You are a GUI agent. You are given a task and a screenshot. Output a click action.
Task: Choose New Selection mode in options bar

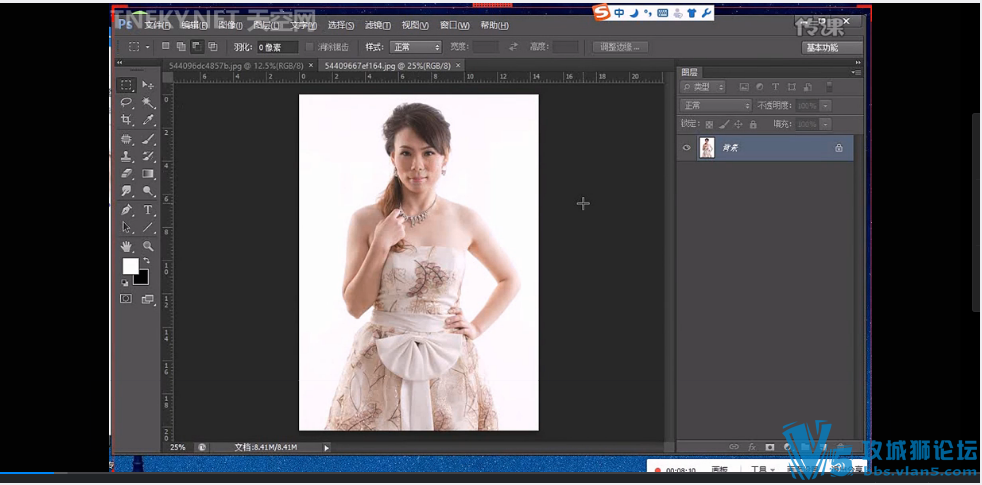165,46
